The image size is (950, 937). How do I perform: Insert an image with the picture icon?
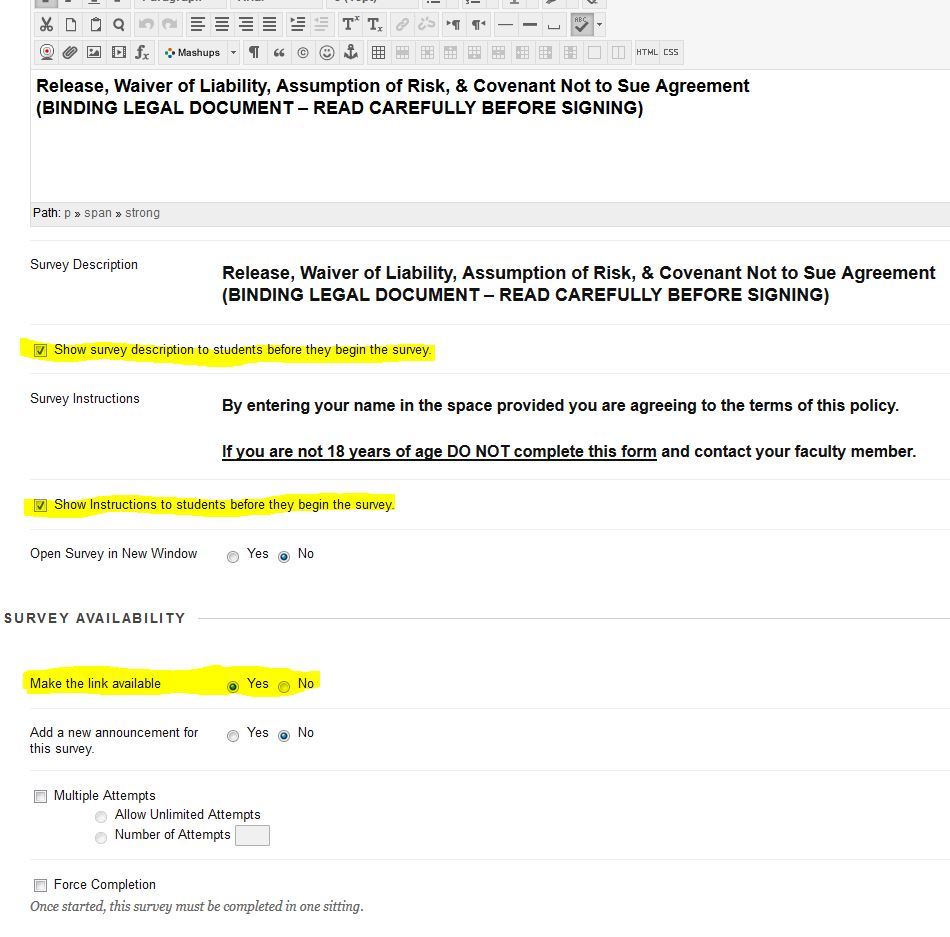[94, 52]
